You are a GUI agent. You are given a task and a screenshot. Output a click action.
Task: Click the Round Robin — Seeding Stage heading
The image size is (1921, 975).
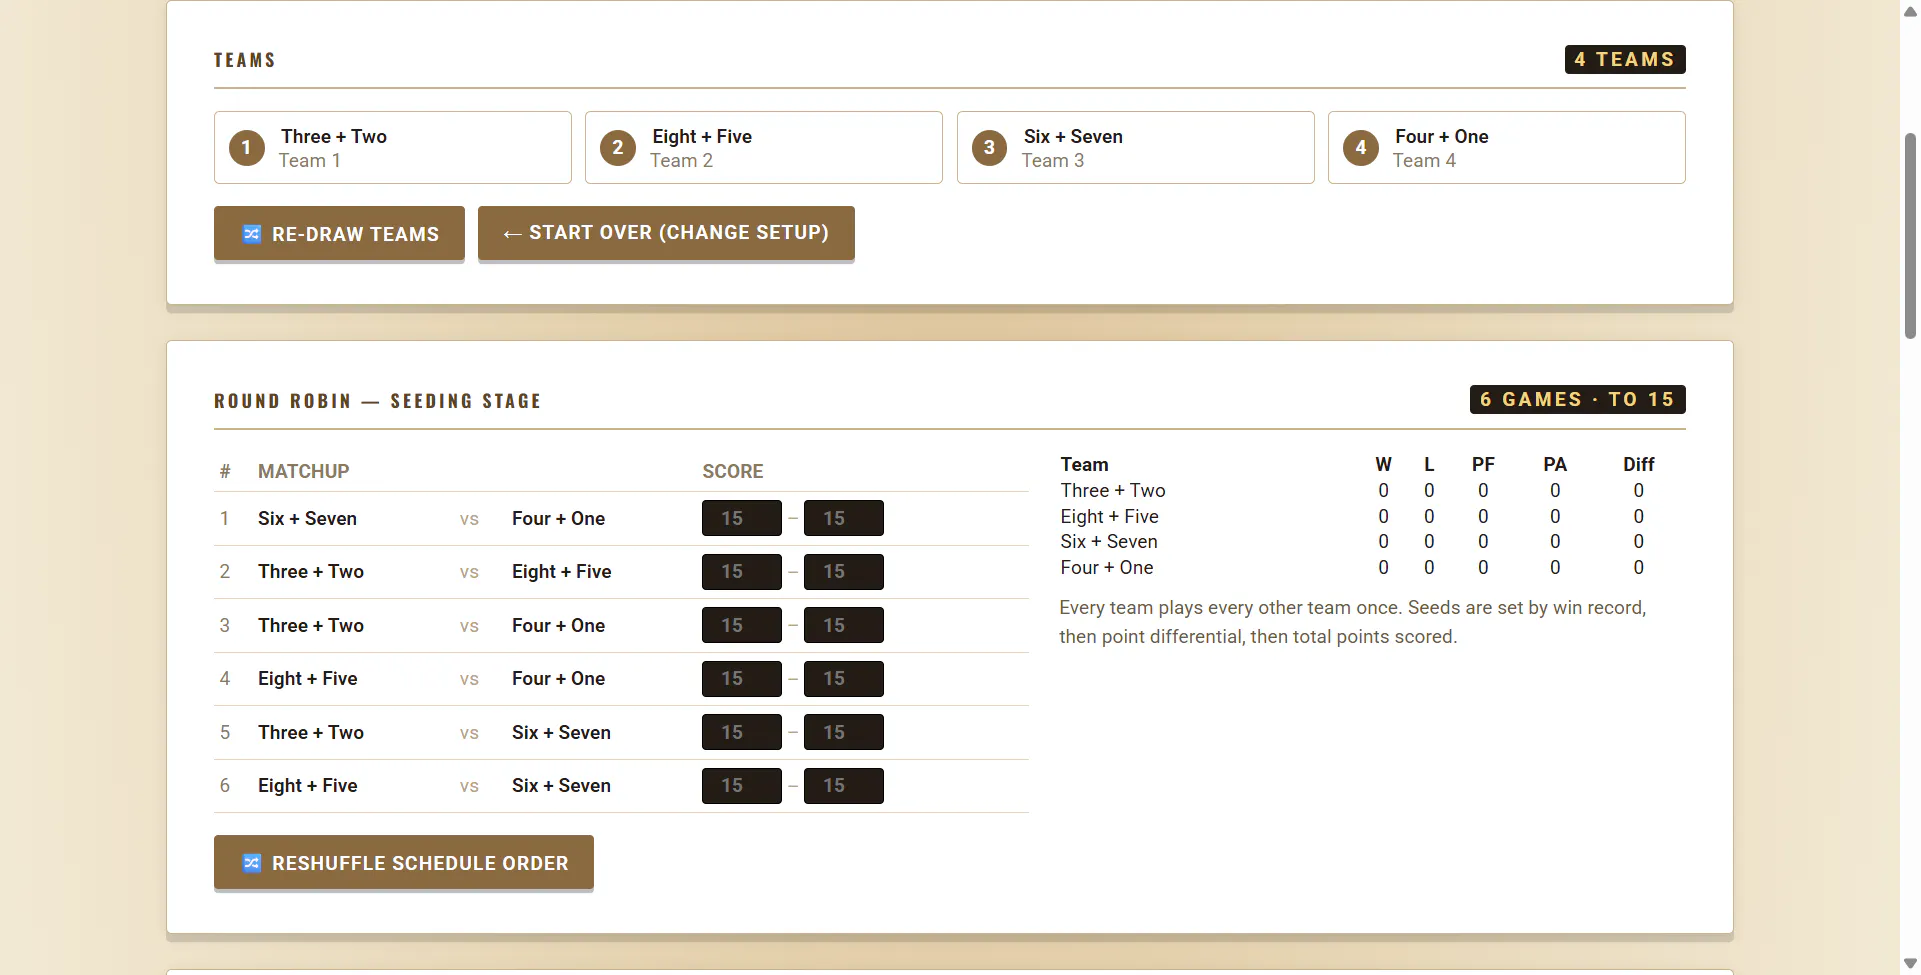378,401
